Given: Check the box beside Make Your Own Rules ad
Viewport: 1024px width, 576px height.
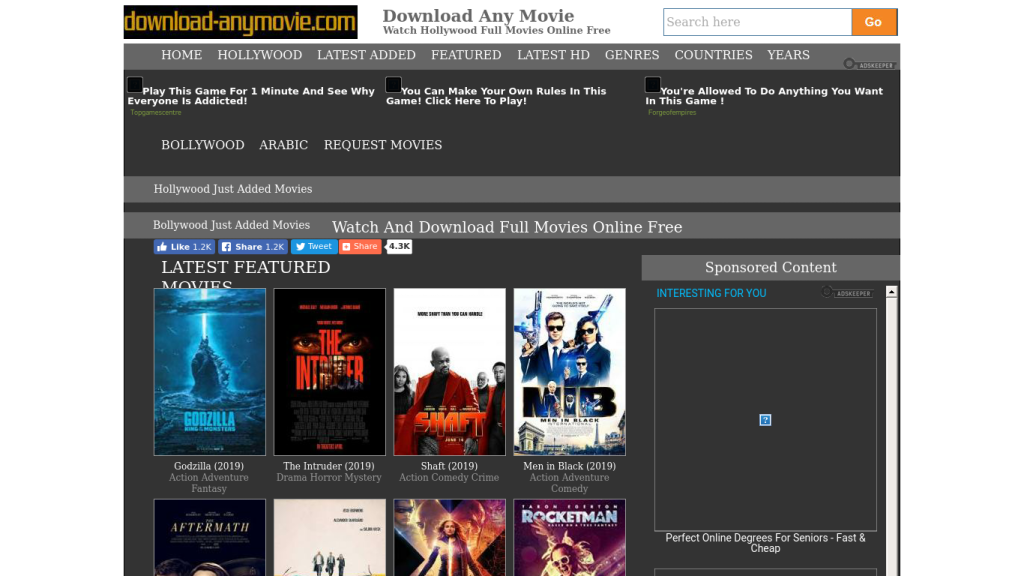Looking at the screenshot, I should pyautogui.click(x=393, y=84).
